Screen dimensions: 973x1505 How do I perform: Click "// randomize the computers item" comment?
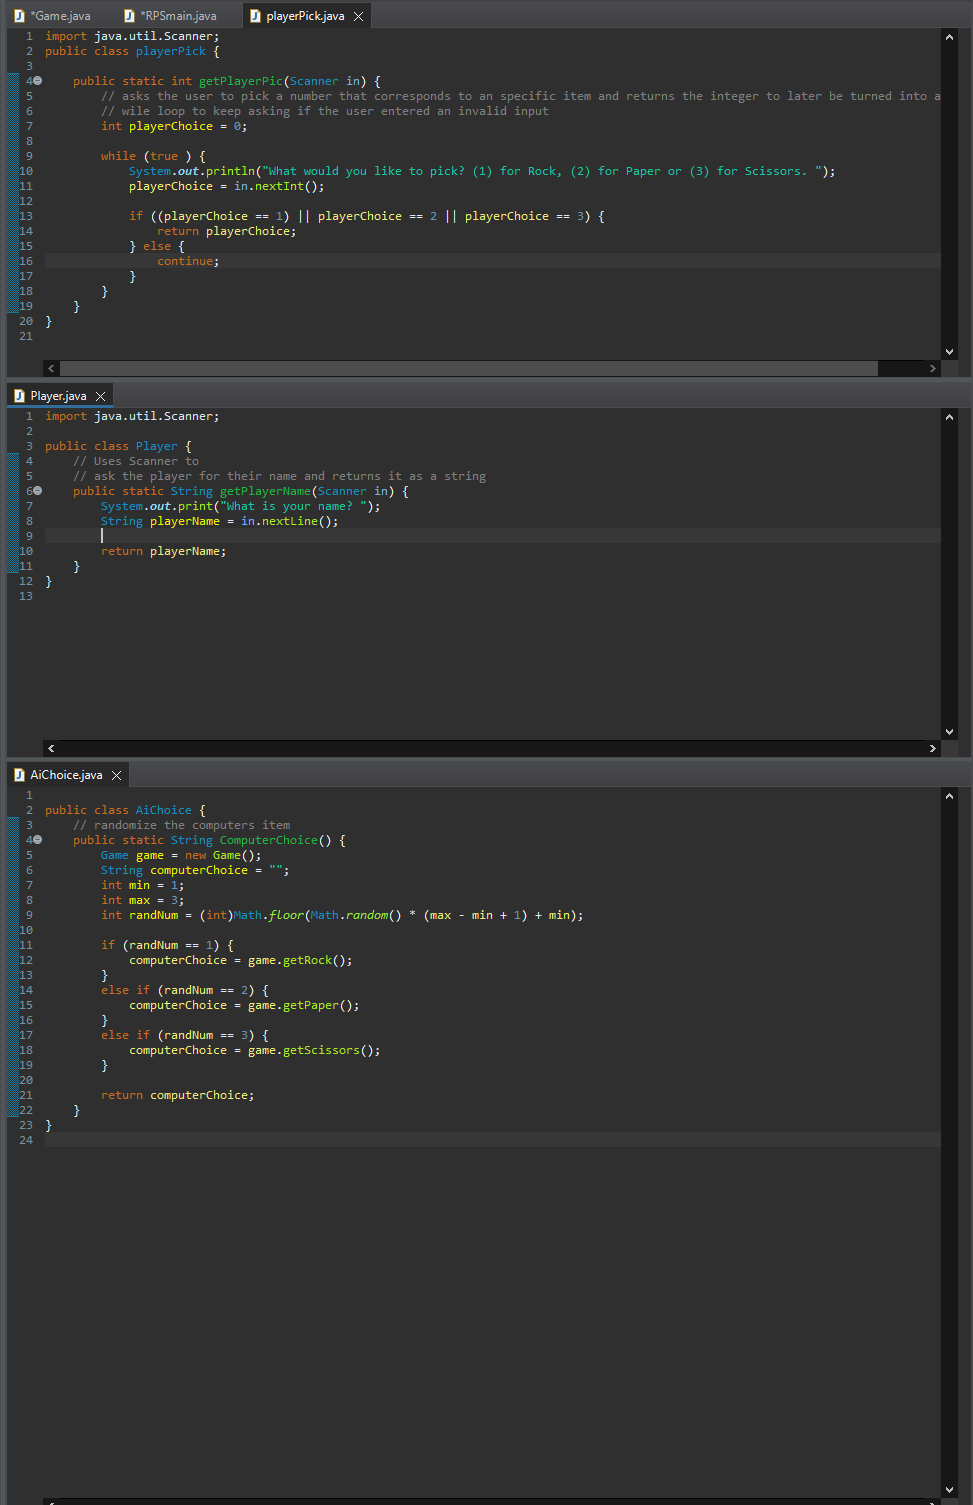(182, 825)
